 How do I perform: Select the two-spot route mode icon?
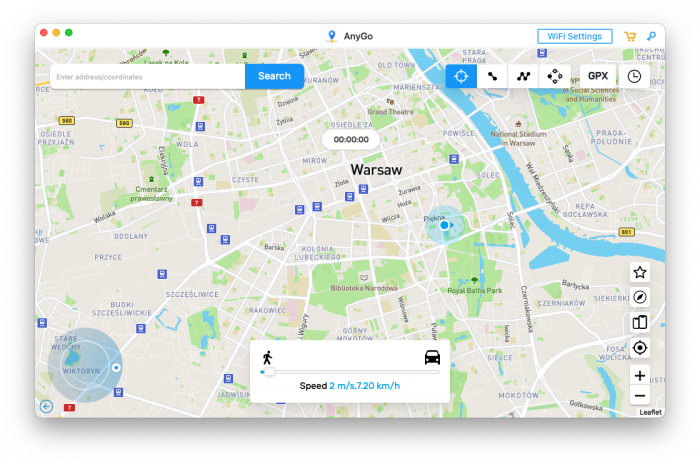tap(492, 76)
